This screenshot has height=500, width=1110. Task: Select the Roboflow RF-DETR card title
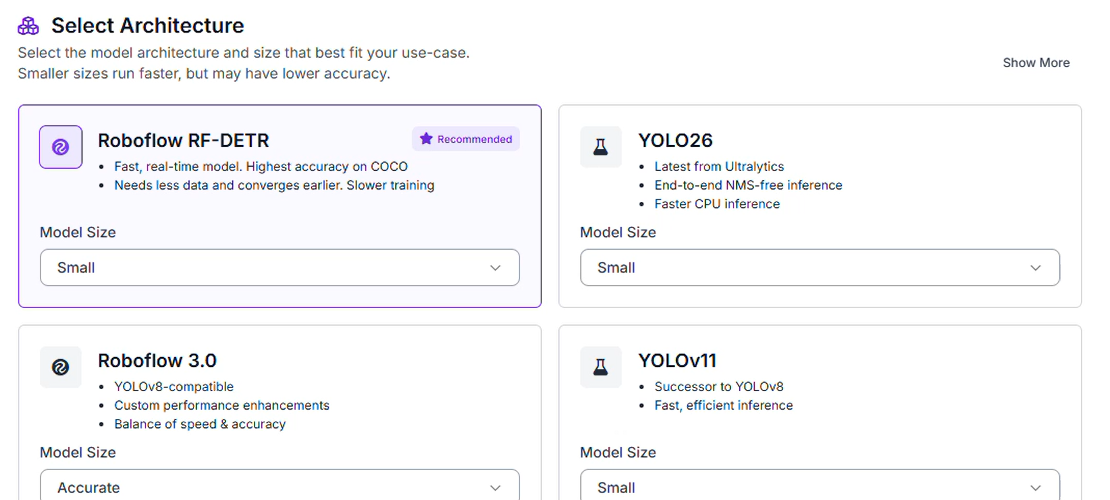coord(183,140)
